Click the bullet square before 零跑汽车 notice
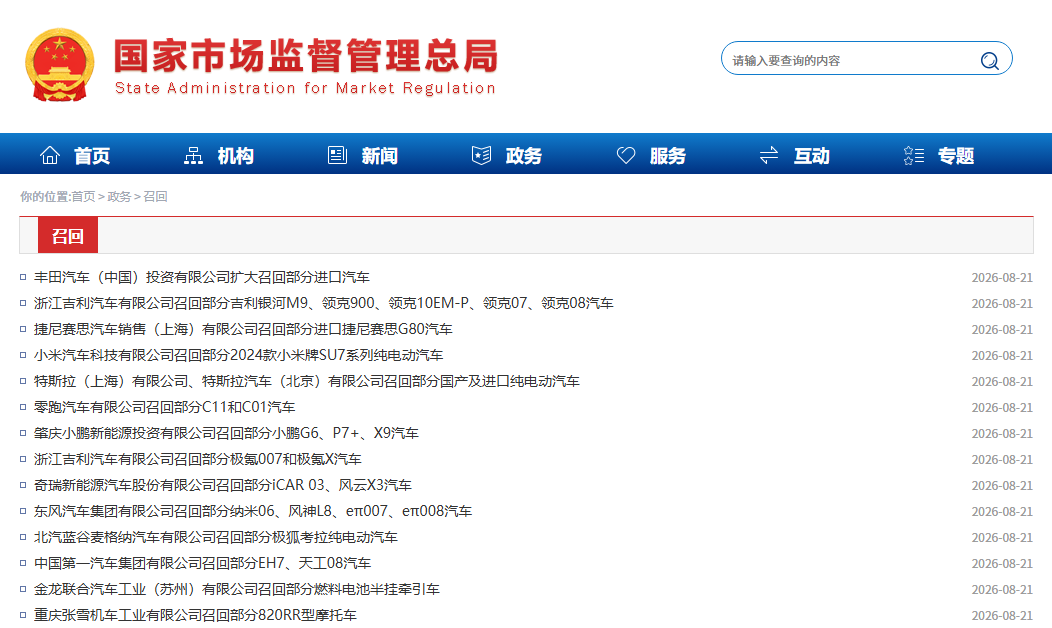The height and width of the screenshot is (628, 1052). click(x=23, y=407)
